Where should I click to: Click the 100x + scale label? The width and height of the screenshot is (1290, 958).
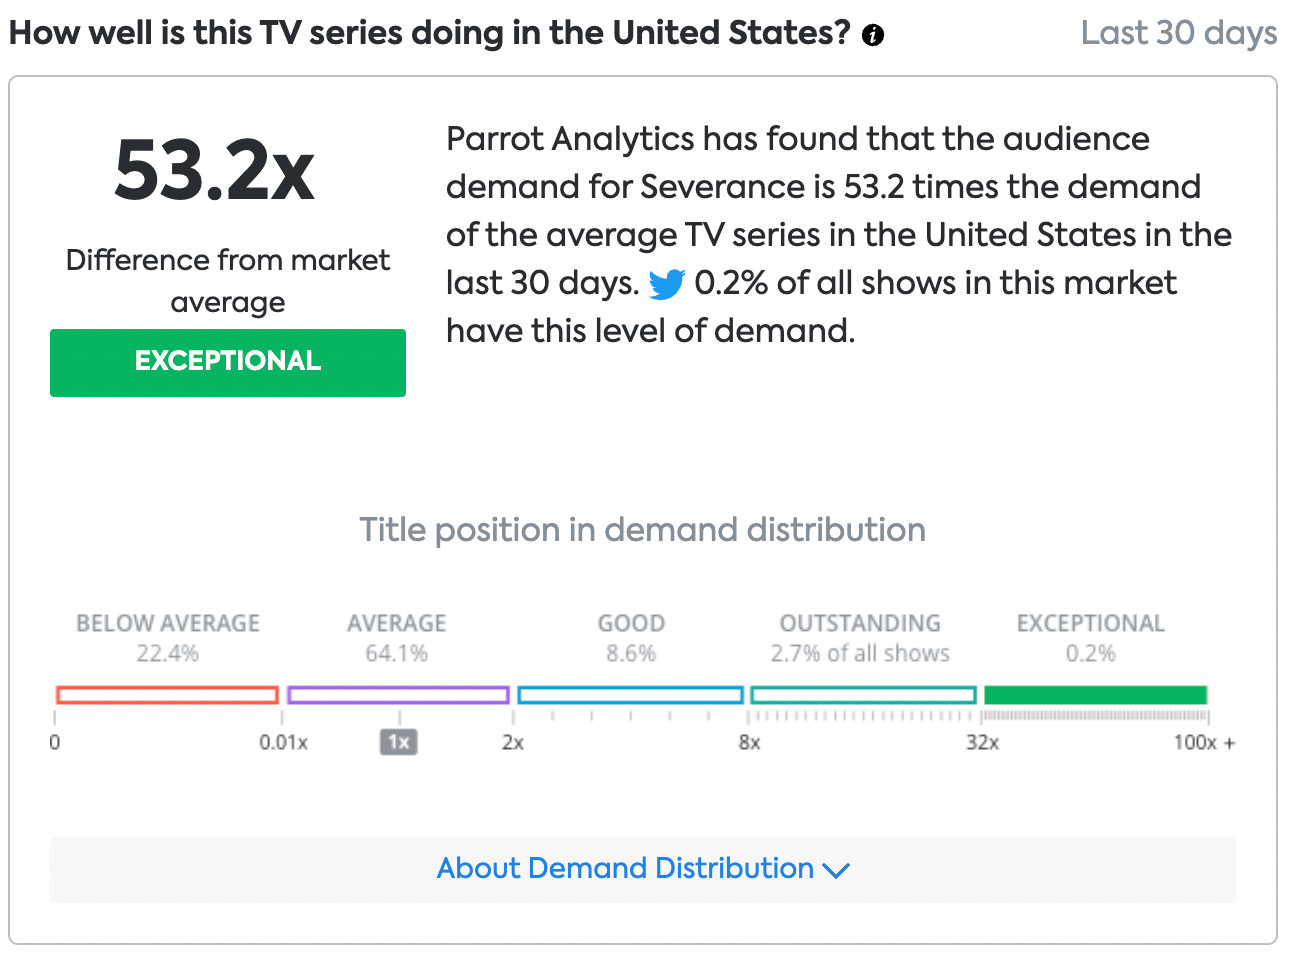1204,743
